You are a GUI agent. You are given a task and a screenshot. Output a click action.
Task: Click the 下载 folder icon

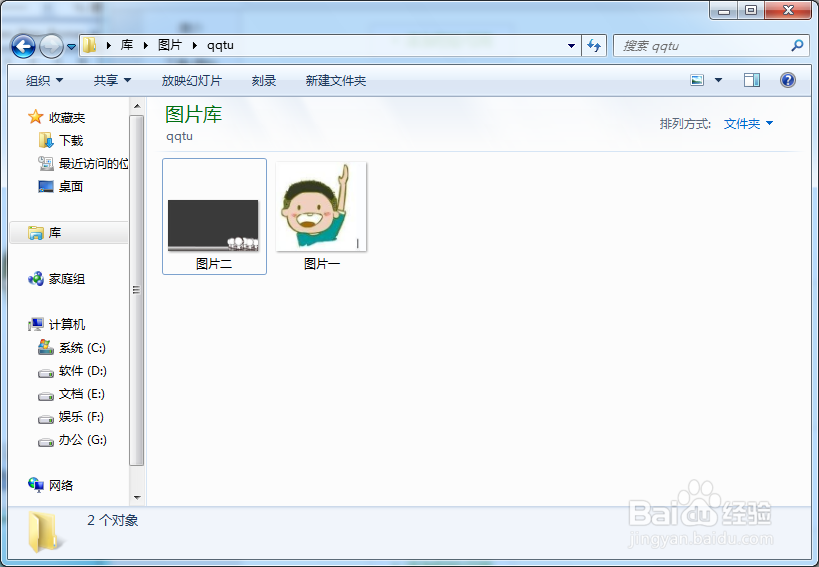[46, 140]
